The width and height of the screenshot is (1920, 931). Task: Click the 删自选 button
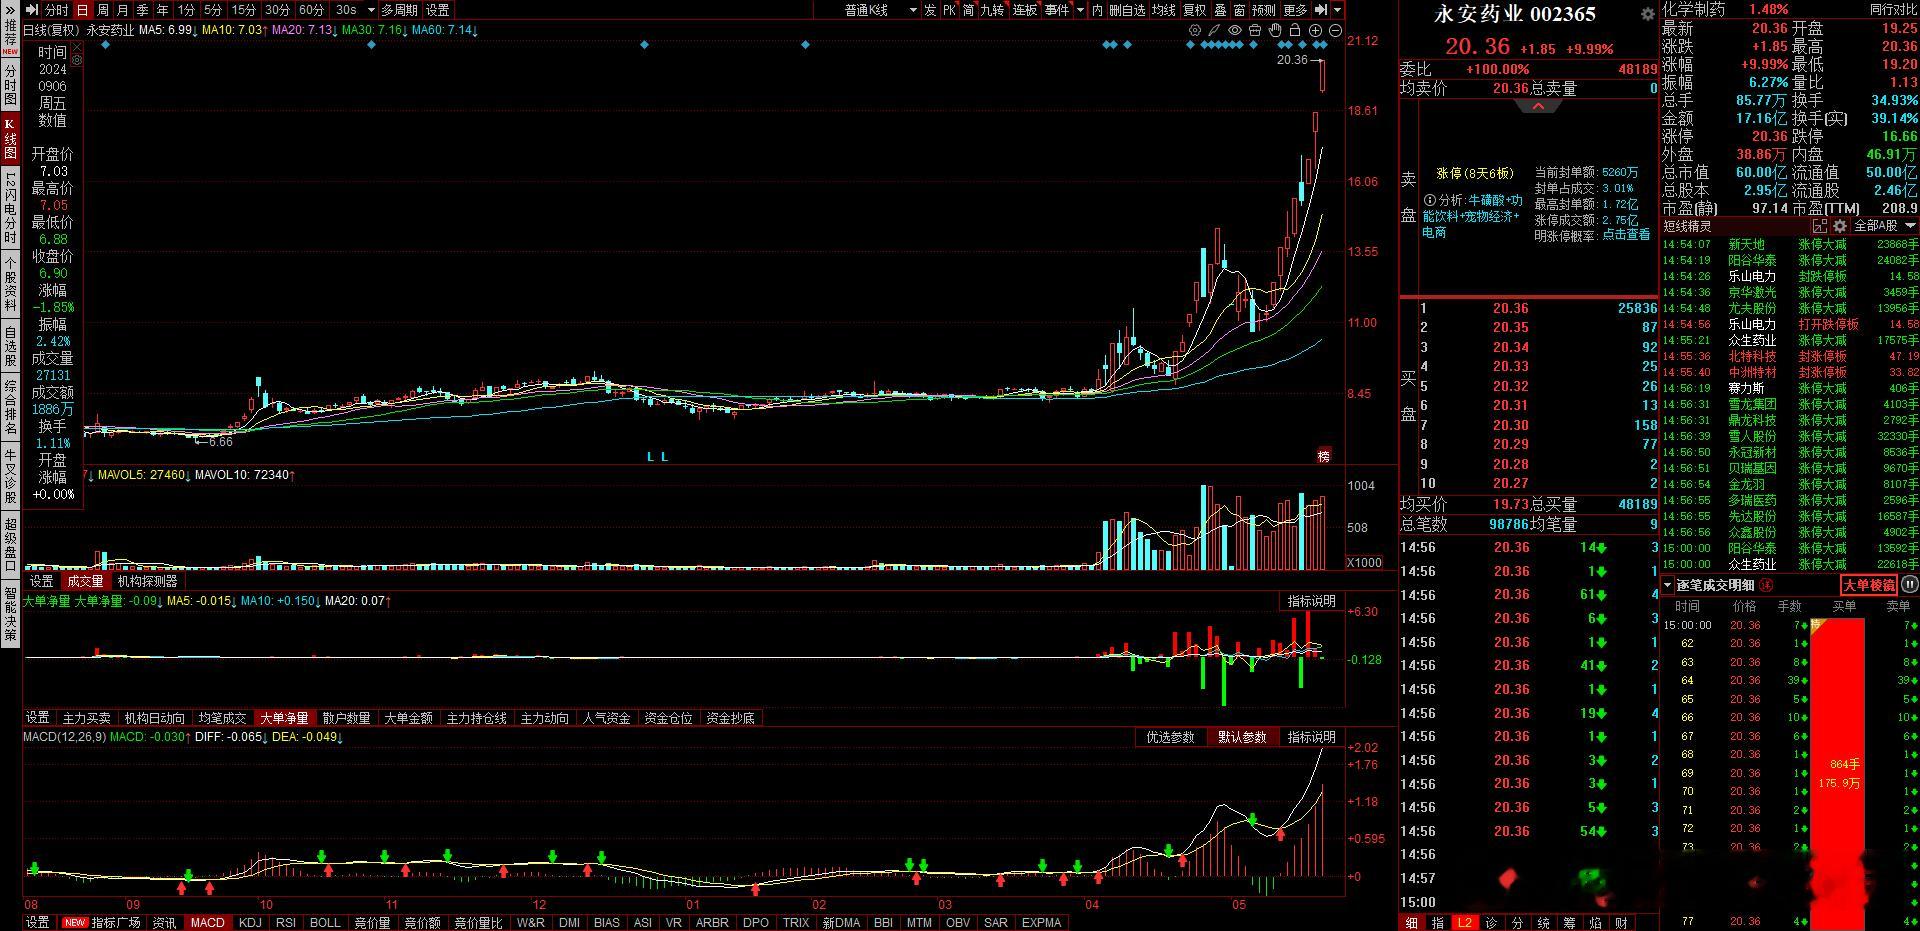coord(1127,10)
